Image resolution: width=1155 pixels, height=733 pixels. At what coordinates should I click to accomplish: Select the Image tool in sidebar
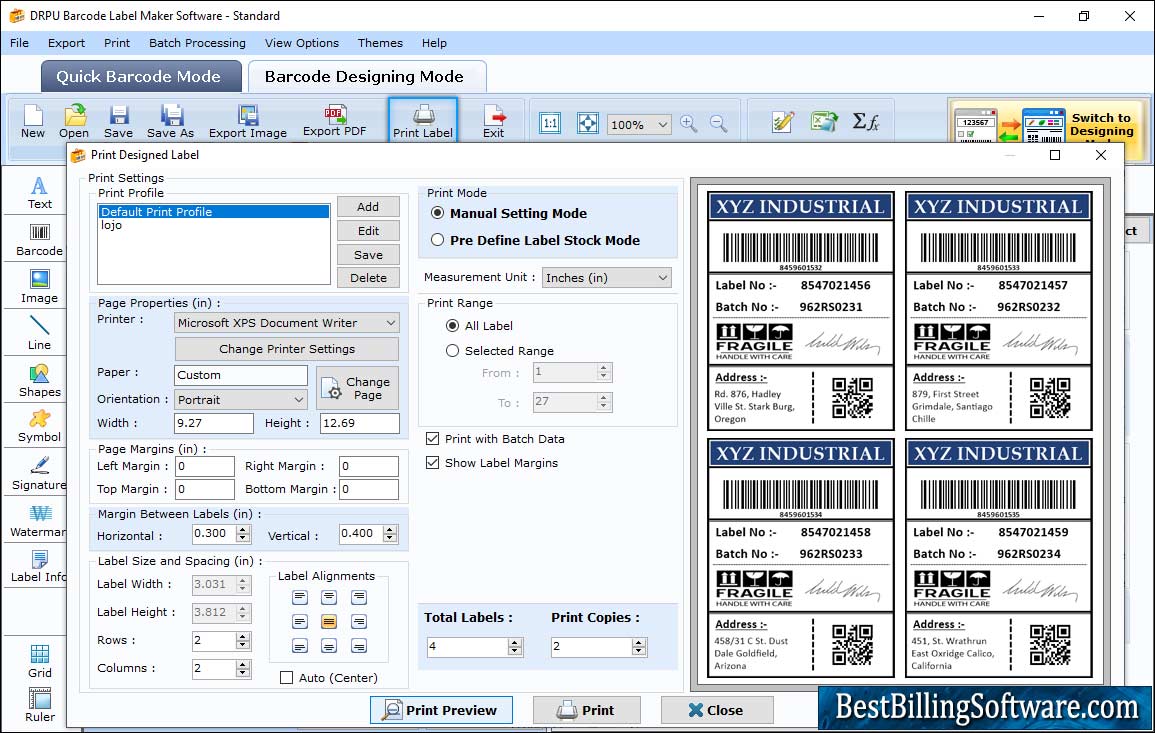point(39,287)
